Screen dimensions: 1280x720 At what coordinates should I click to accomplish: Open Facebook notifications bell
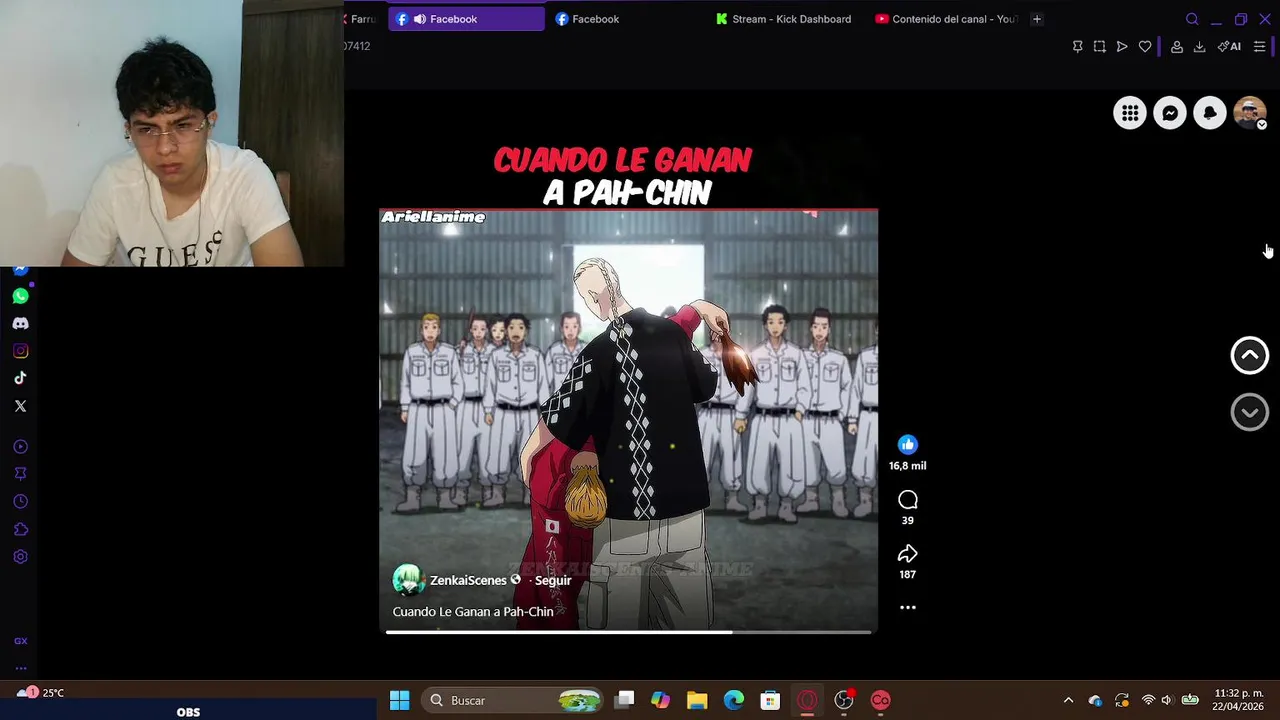click(1210, 113)
